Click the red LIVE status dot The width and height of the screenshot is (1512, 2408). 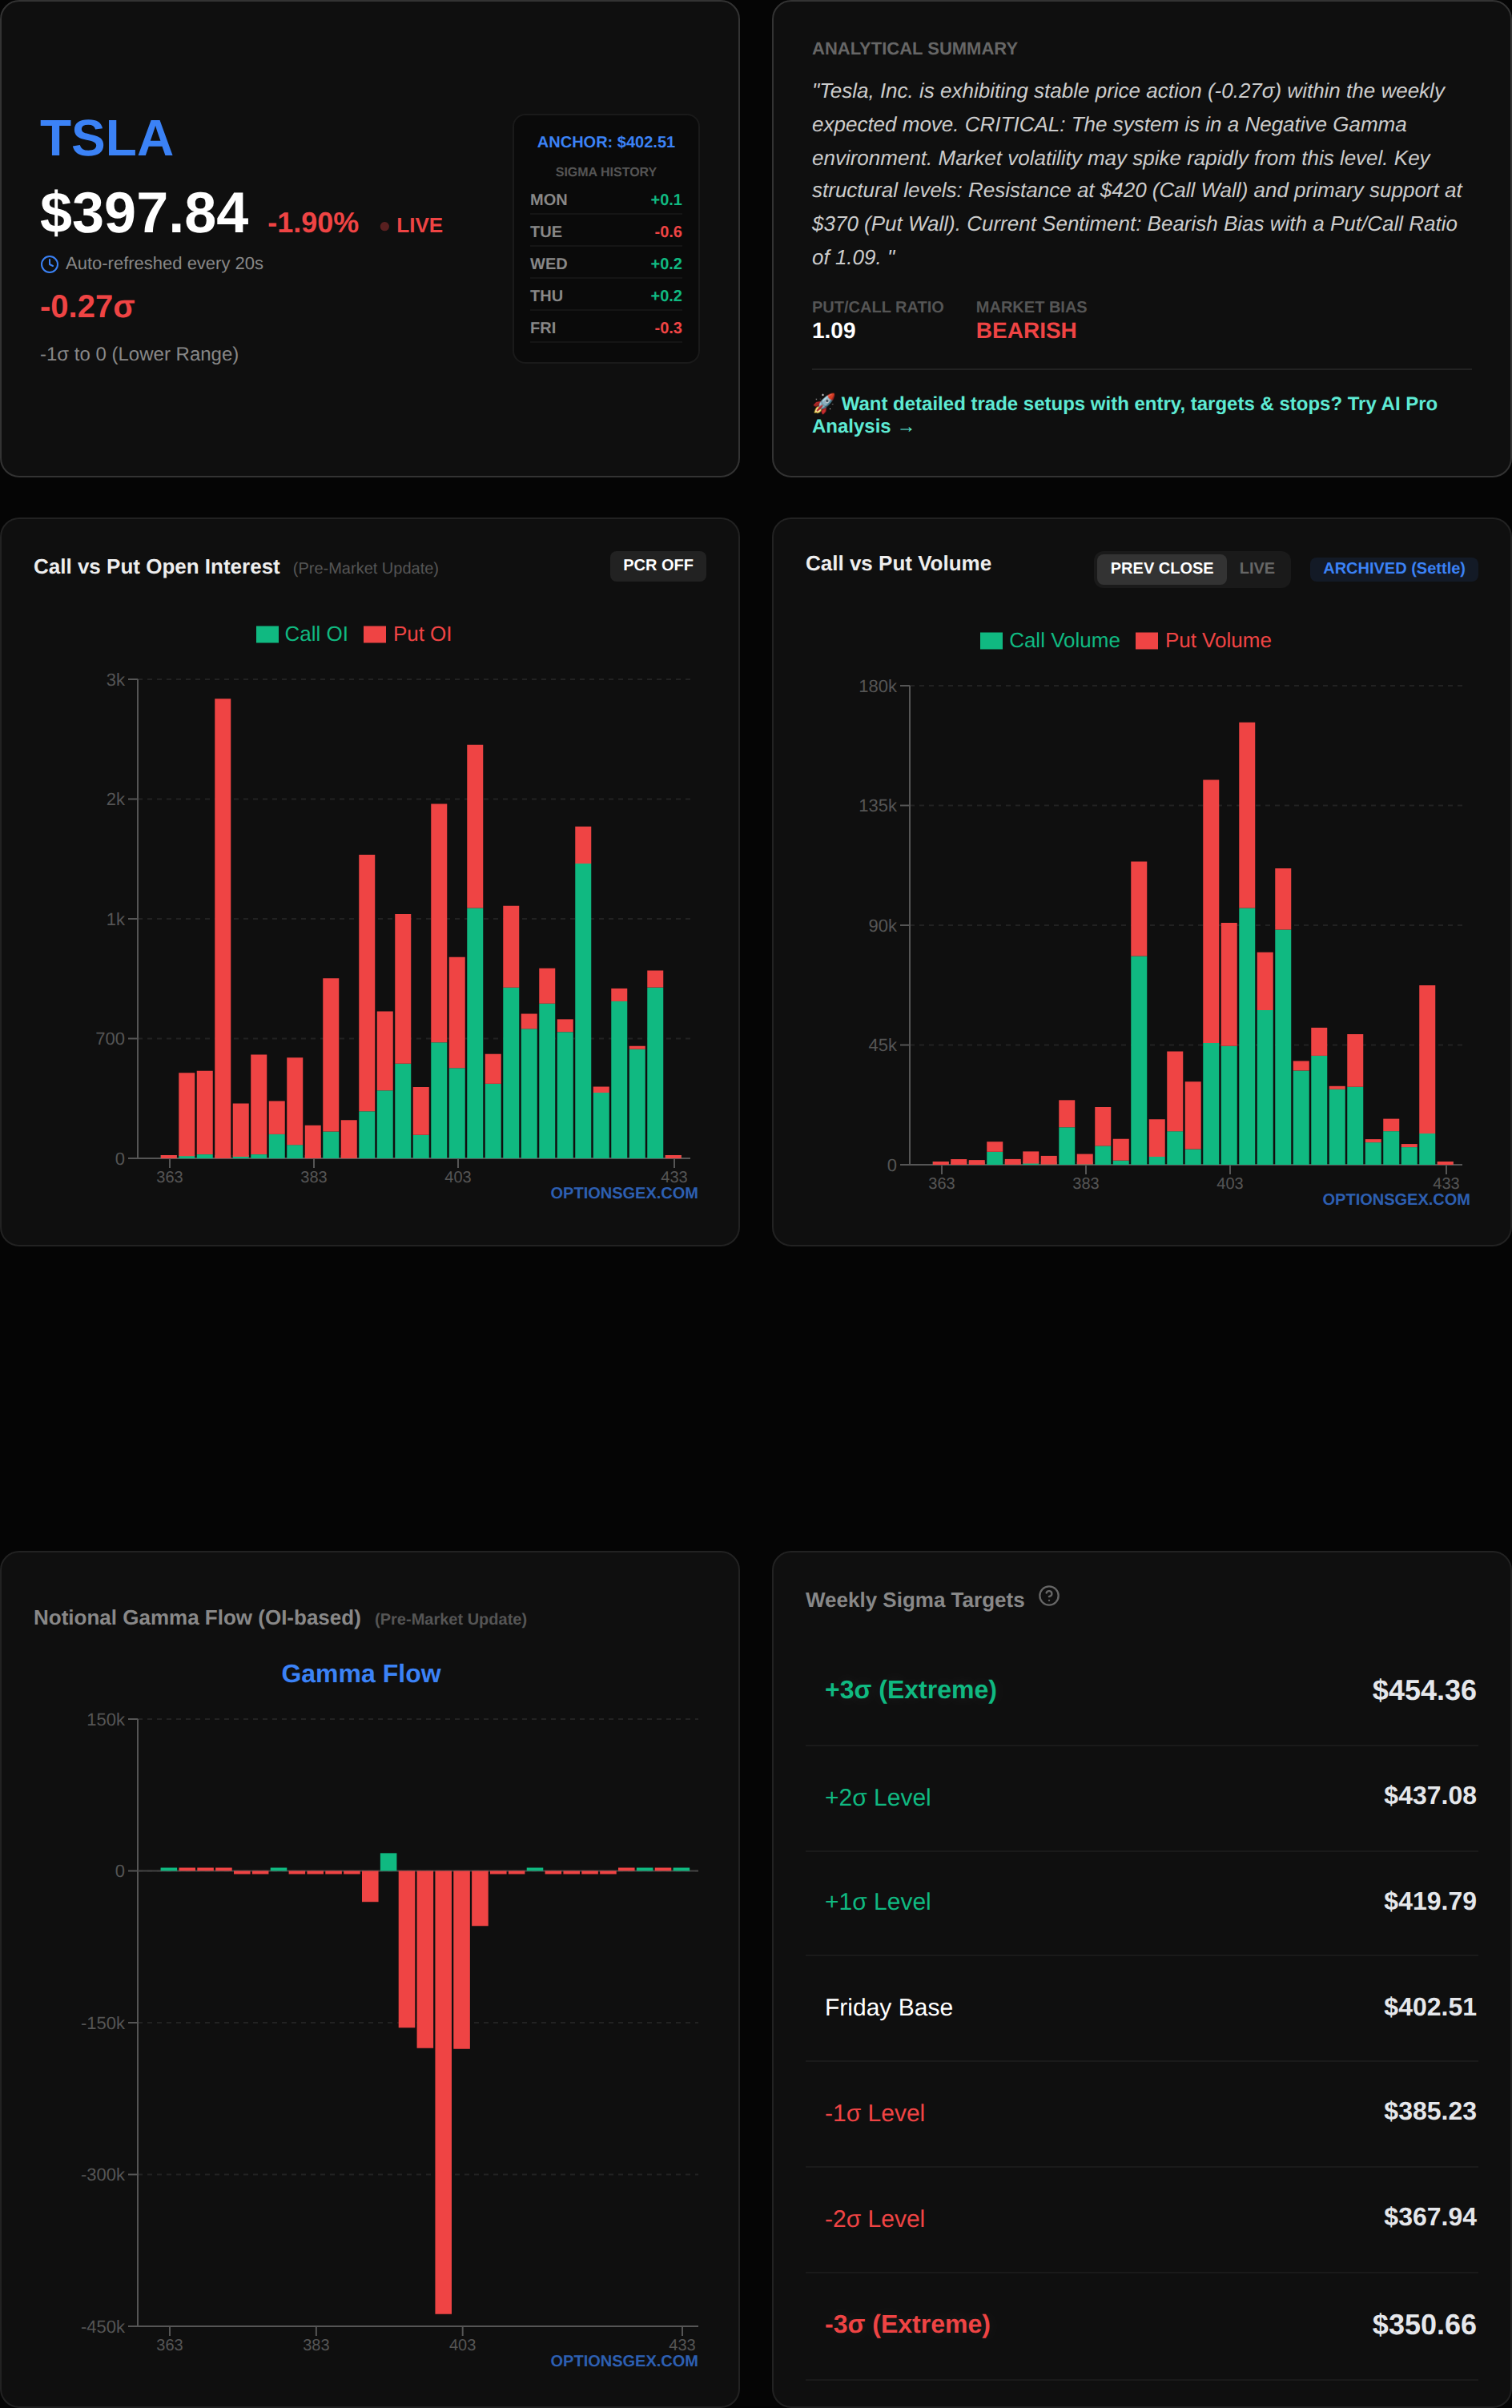tap(384, 226)
